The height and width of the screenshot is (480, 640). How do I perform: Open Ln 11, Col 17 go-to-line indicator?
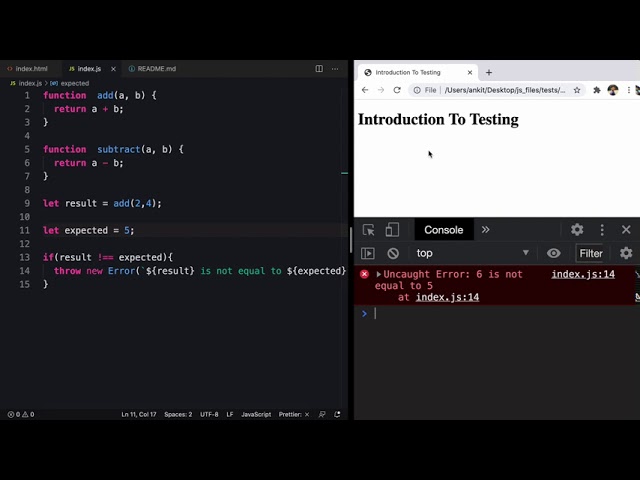tap(139, 414)
